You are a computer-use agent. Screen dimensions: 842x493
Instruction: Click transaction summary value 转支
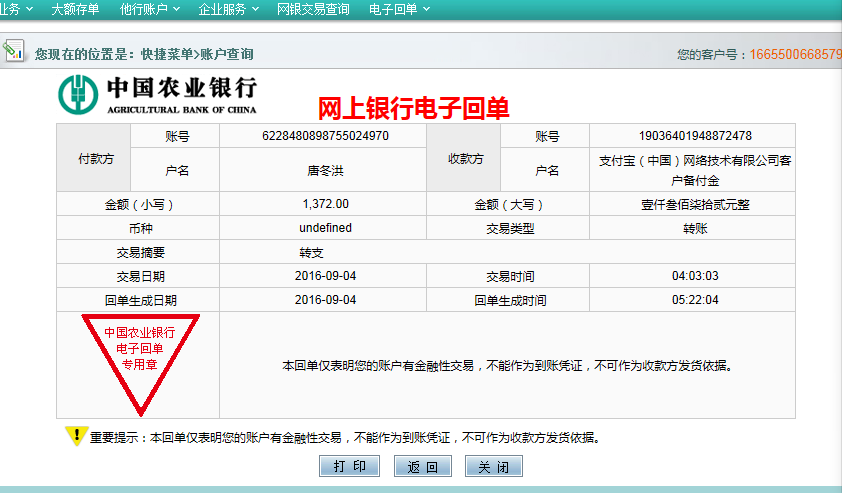click(x=311, y=252)
